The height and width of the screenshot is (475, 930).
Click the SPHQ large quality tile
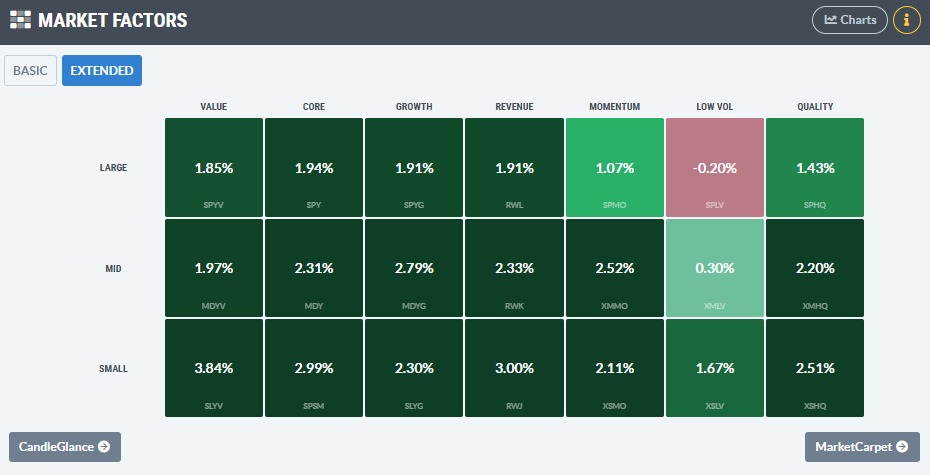pos(814,168)
